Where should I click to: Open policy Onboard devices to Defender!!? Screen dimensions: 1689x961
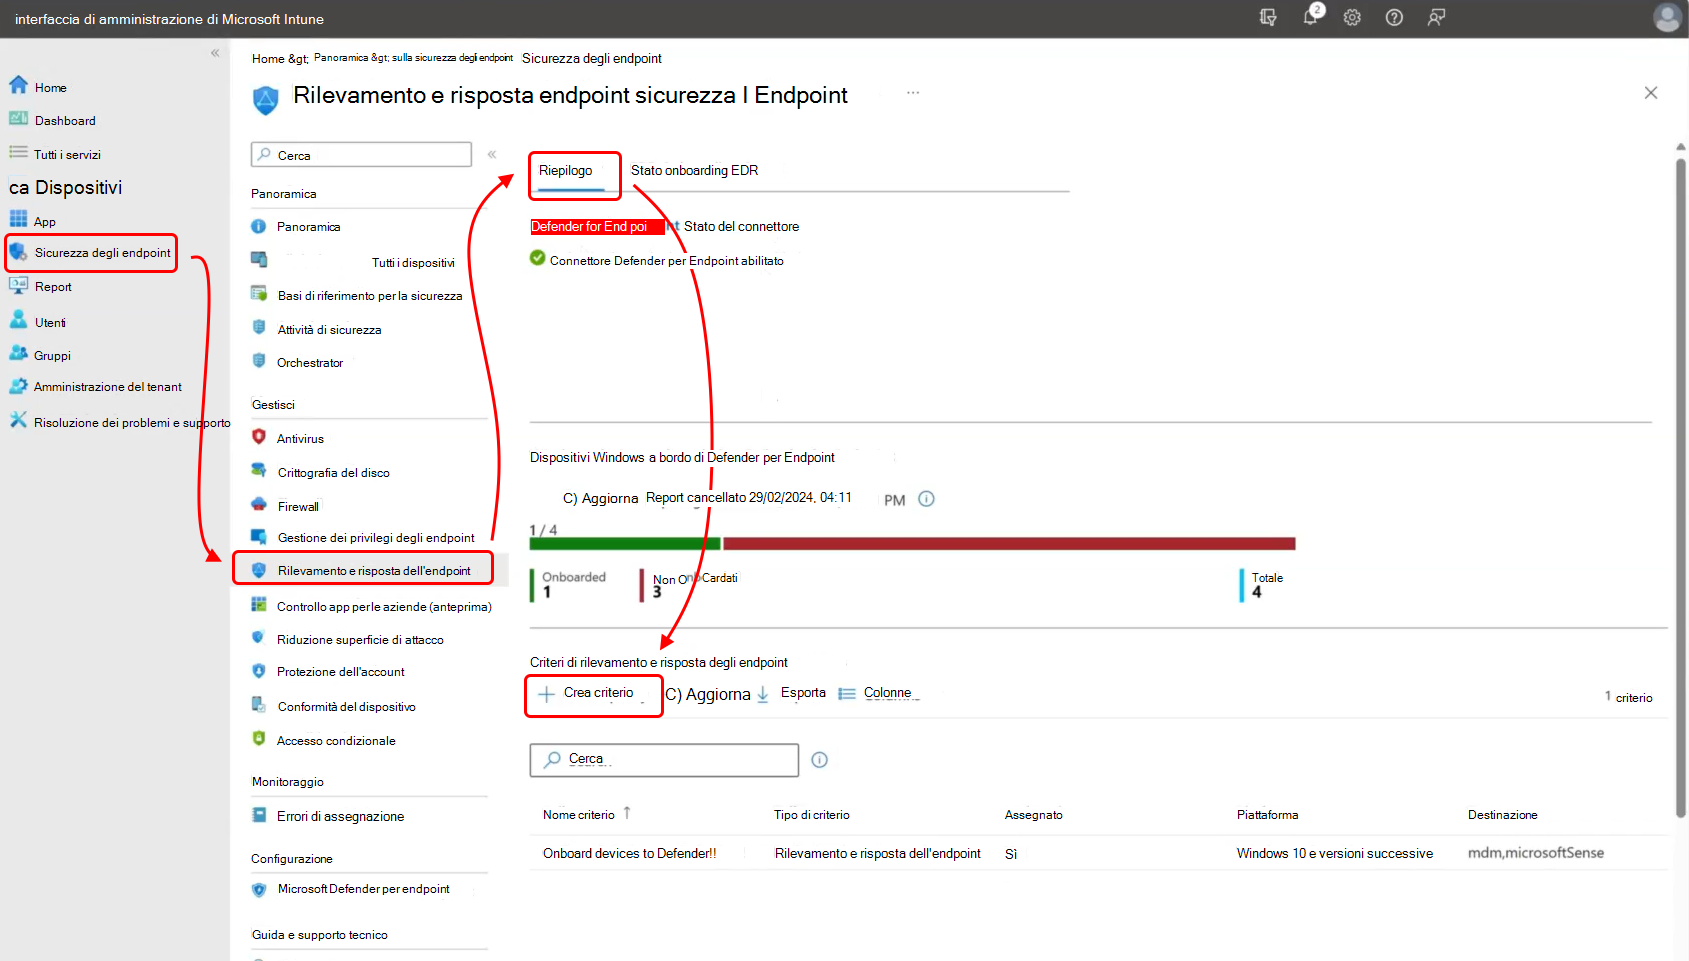pos(629,854)
